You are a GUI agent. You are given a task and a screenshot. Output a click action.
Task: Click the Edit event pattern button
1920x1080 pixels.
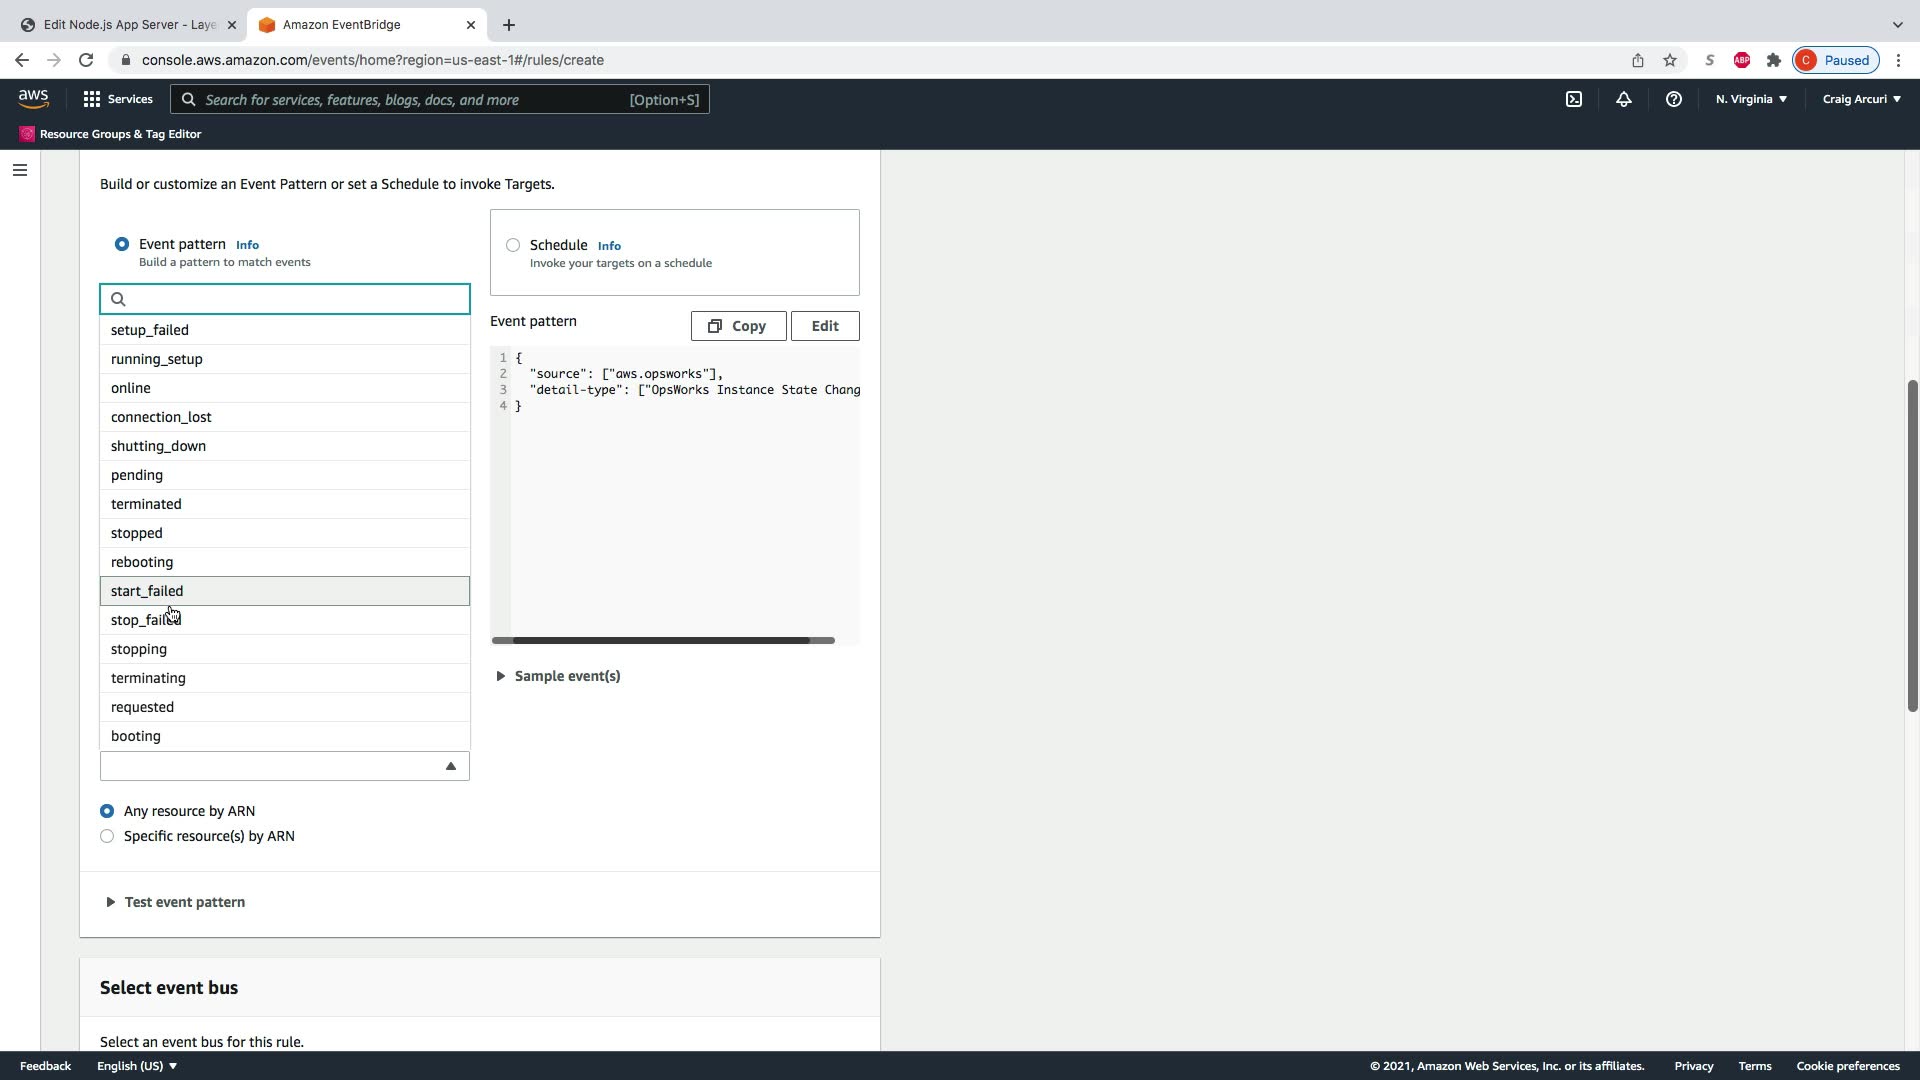click(x=824, y=326)
